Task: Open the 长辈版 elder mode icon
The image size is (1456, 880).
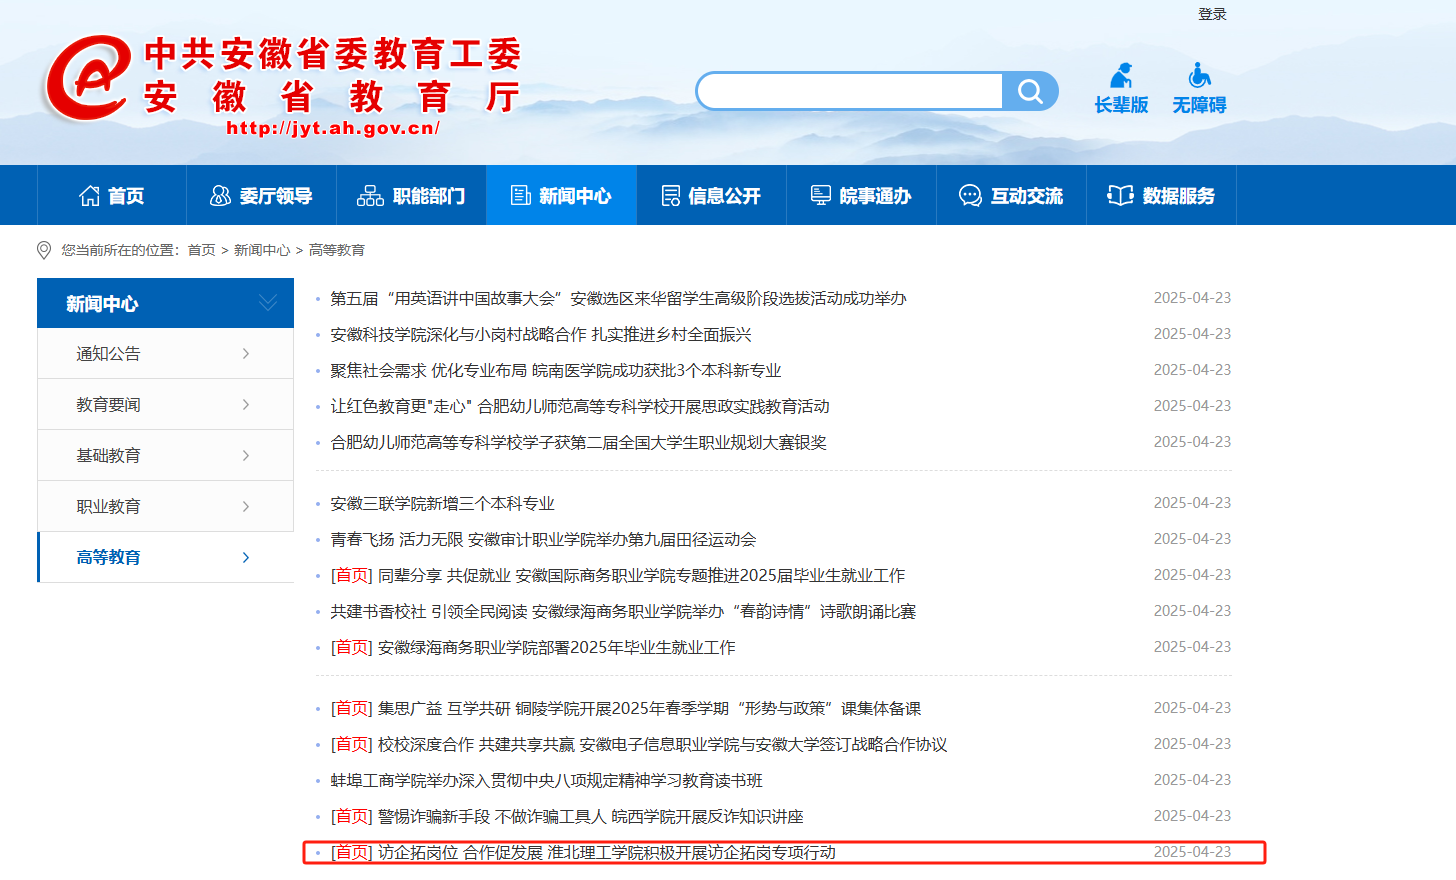Action: pyautogui.click(x=1121, y=76)
